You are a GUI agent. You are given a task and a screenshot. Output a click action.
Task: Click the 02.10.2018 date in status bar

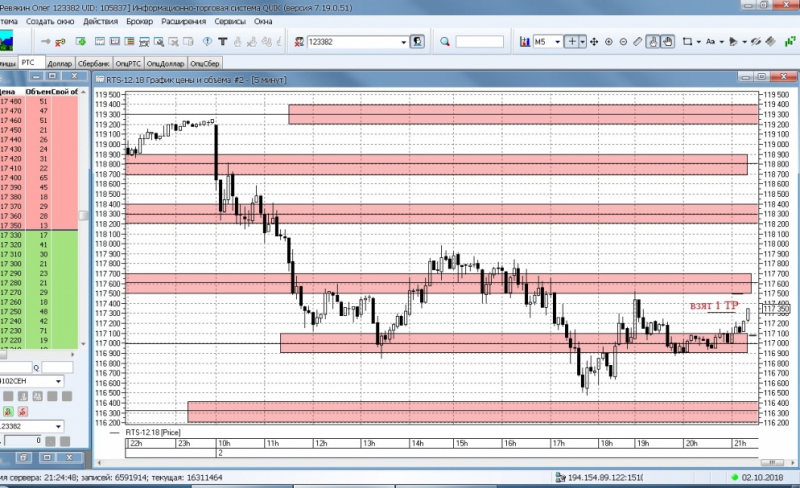click(x=762, y=478)
